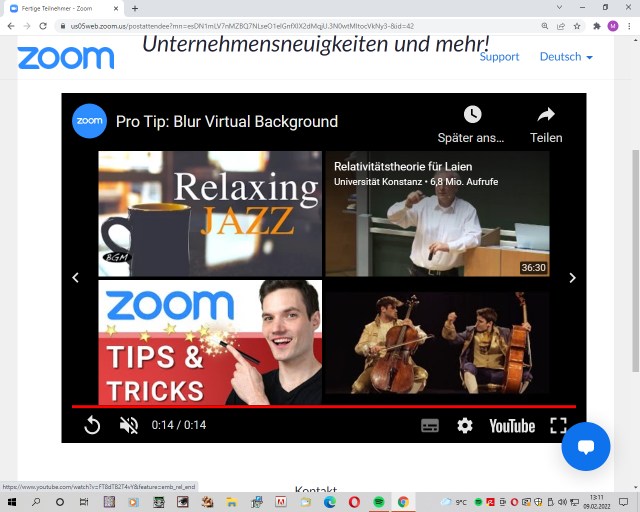640x512 pixels.
Task: Open the Support link
Action: tap(499, 56)
